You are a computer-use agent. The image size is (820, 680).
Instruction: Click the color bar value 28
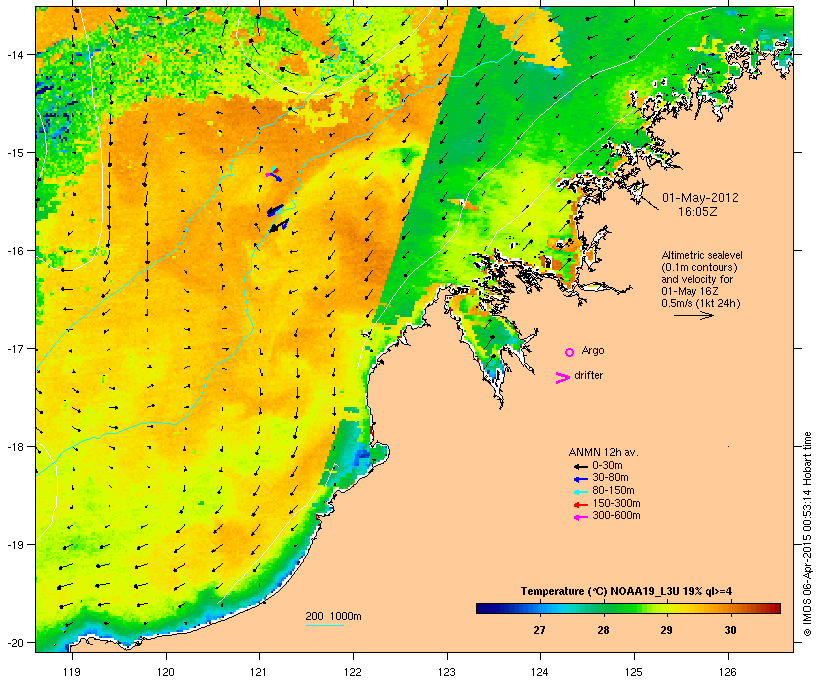click(603, 630)
